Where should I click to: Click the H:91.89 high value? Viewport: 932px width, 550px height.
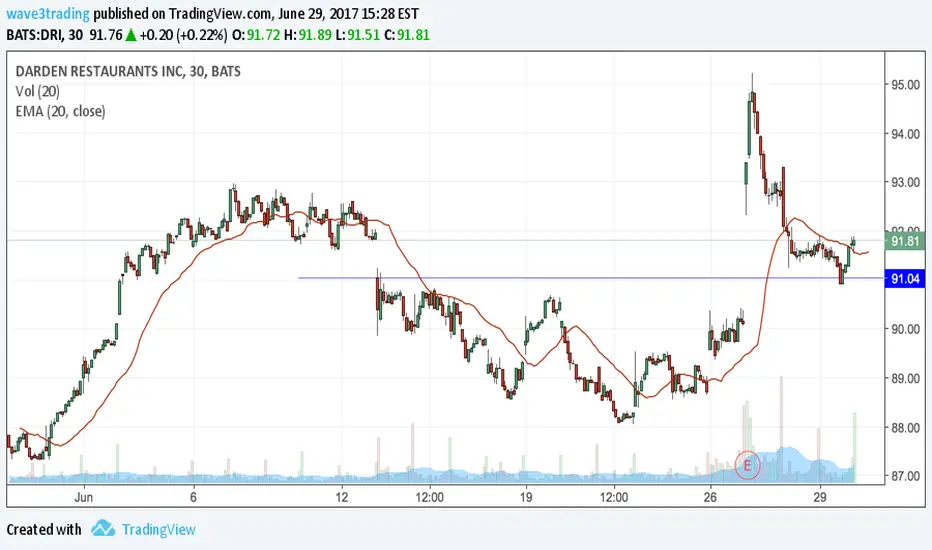click(x=307, y=35)
